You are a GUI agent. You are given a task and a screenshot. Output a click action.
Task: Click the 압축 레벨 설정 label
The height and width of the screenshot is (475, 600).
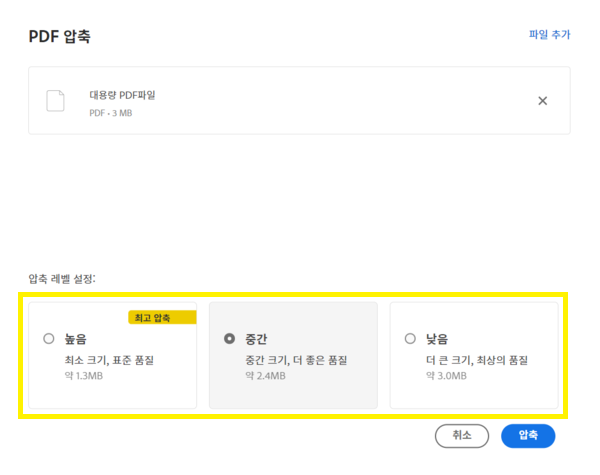tap(62, 277)
